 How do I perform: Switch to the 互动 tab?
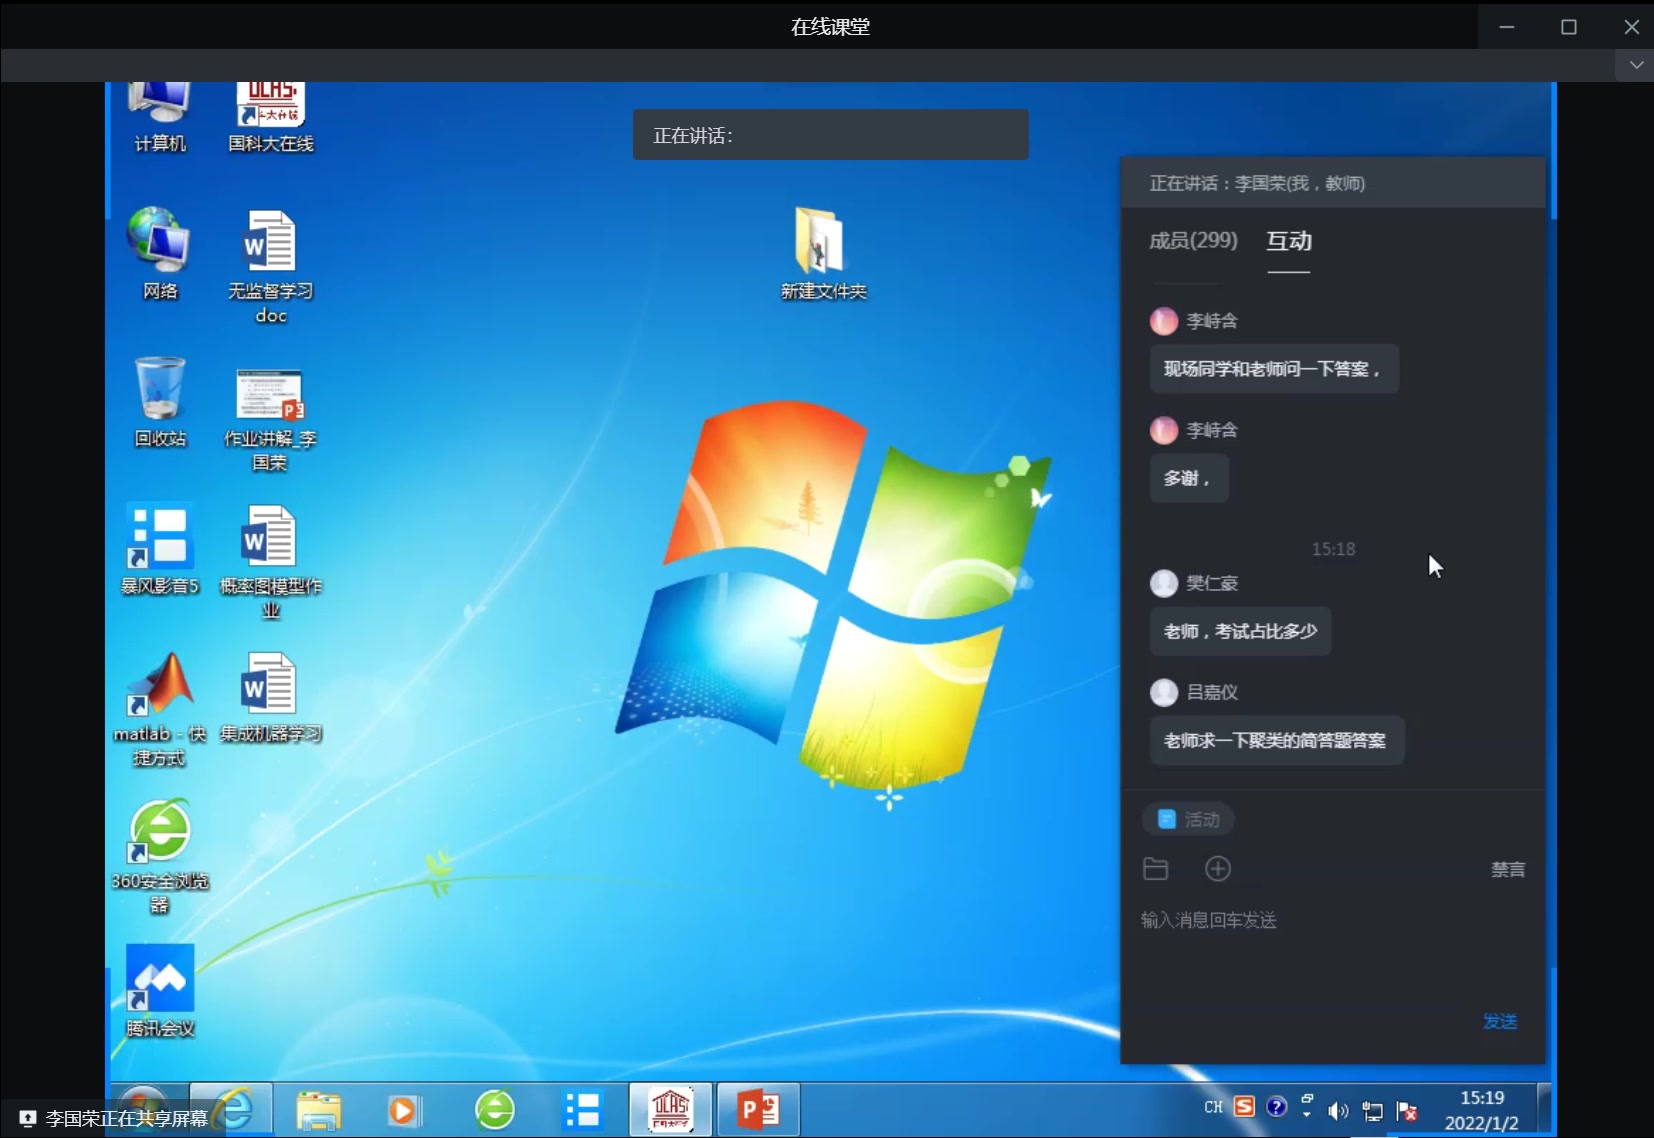tap(1289, 241)
